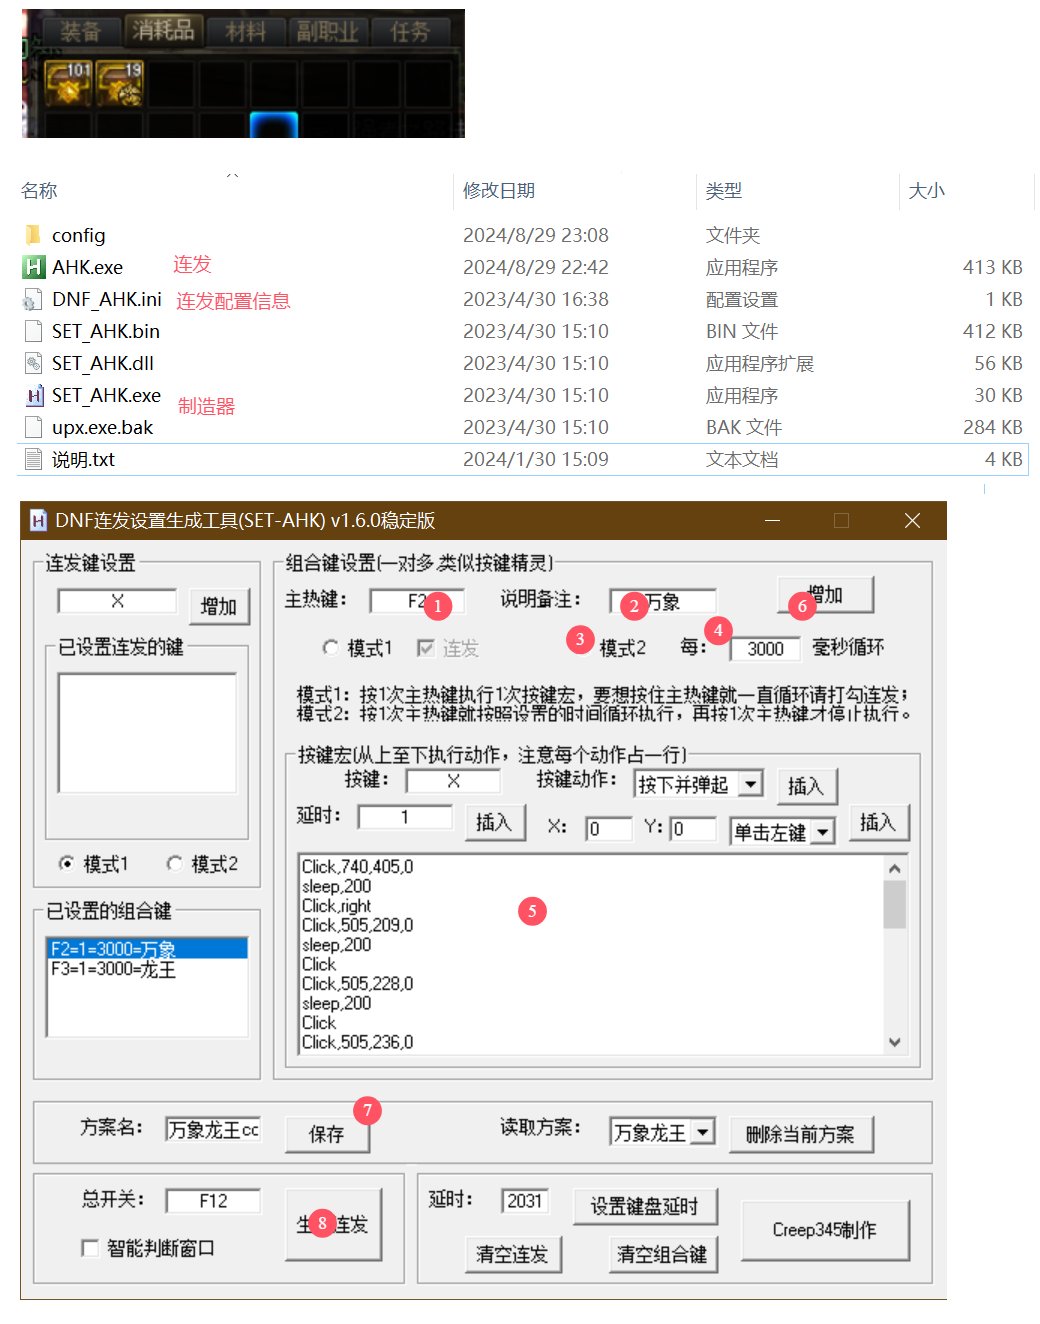Click the 延时 value field in 按键宏
This screenshot has height=1324, width=1040.
405,817
